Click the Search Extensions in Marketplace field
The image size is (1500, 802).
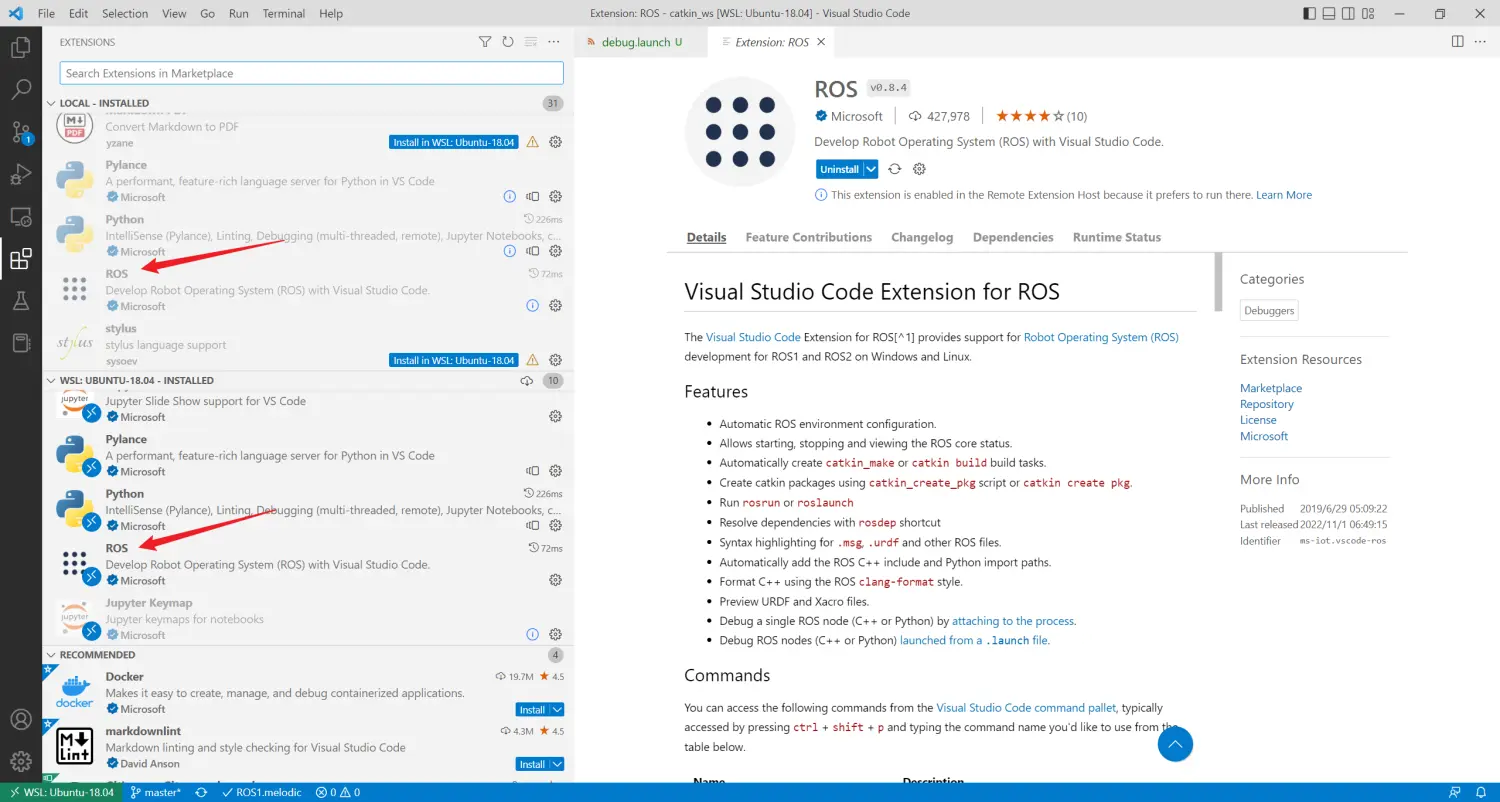[x=311, y=73]
